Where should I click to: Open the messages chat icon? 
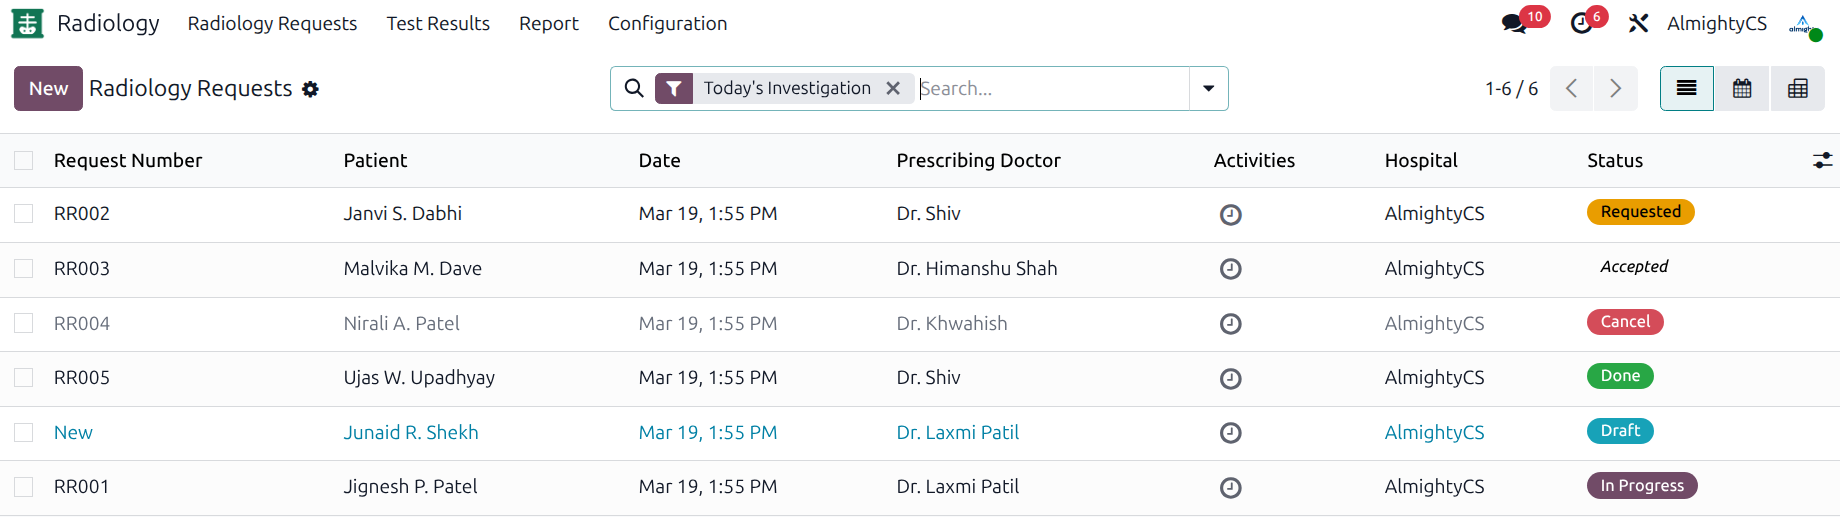tap(1514, 23)
